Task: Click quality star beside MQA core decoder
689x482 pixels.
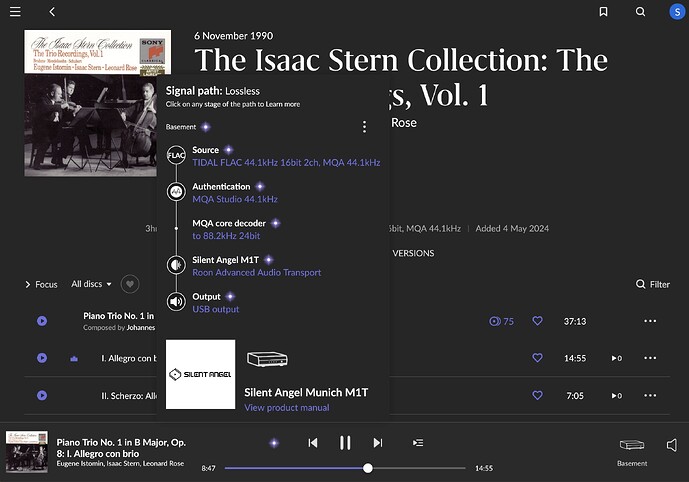Action: click(x=276, y=223)
